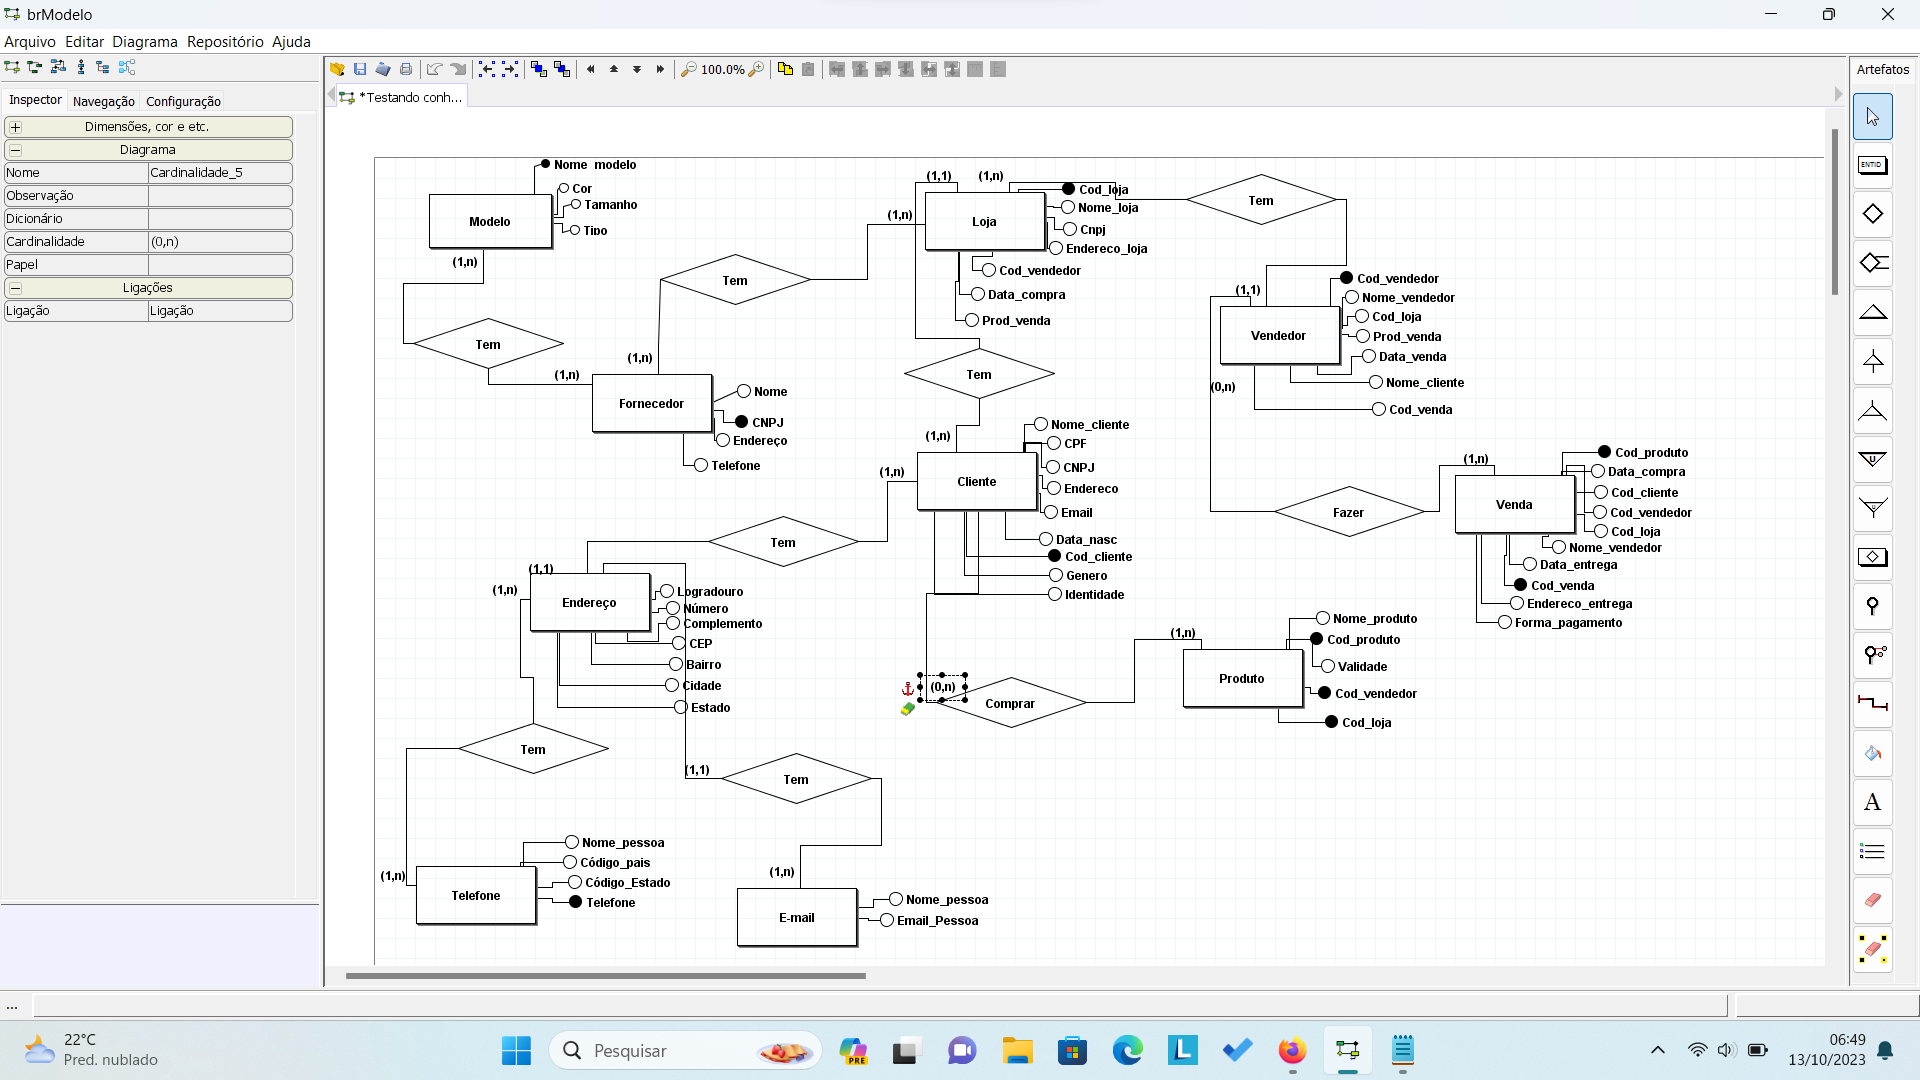Save the diagram with the floppy icon
The height and width of the screenshot is (1080, 1920).
tap(360, 69)
